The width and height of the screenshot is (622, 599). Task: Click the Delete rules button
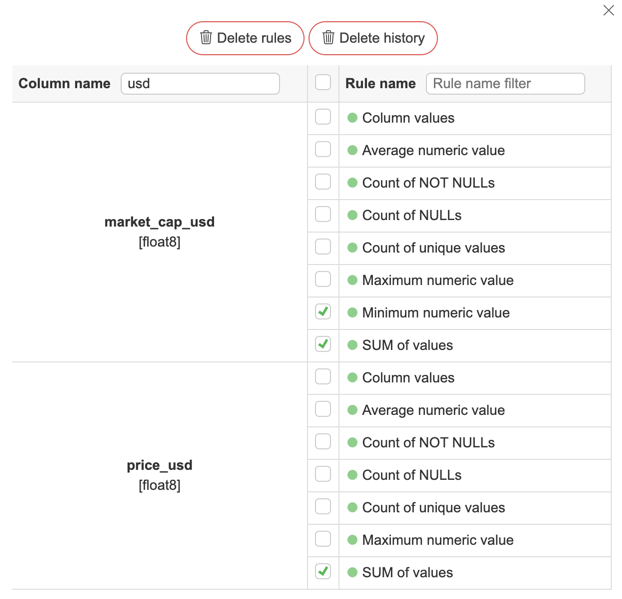tap(245, 38)
